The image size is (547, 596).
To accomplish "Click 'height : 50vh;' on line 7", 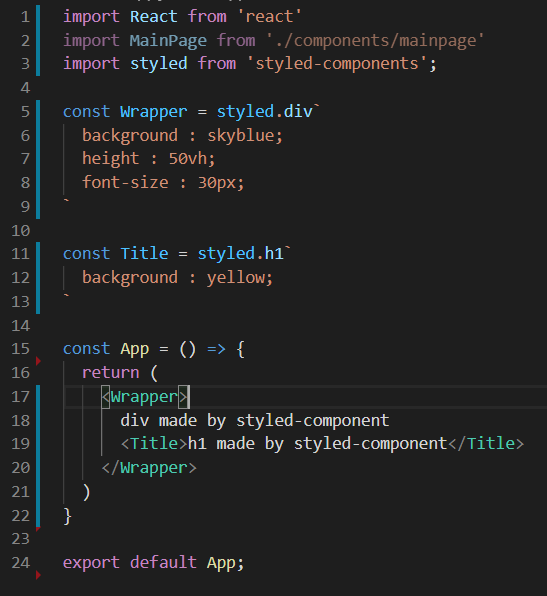I will (x=149, y=159).
